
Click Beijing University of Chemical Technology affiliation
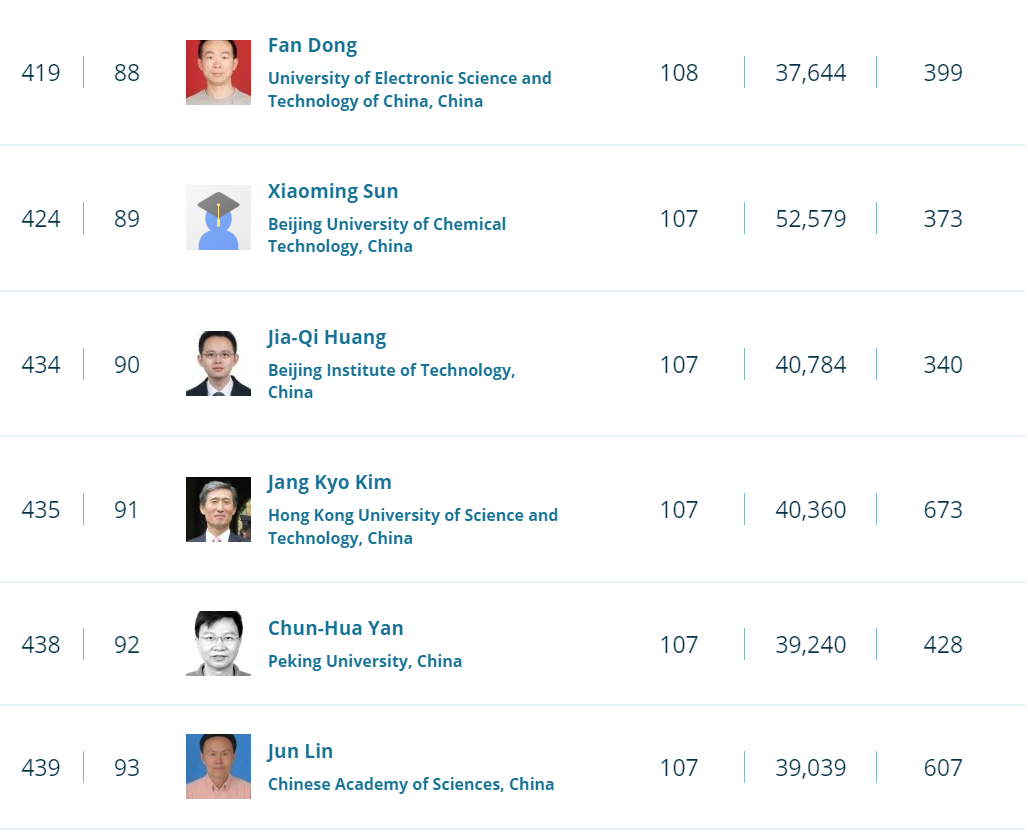point(386,235)
